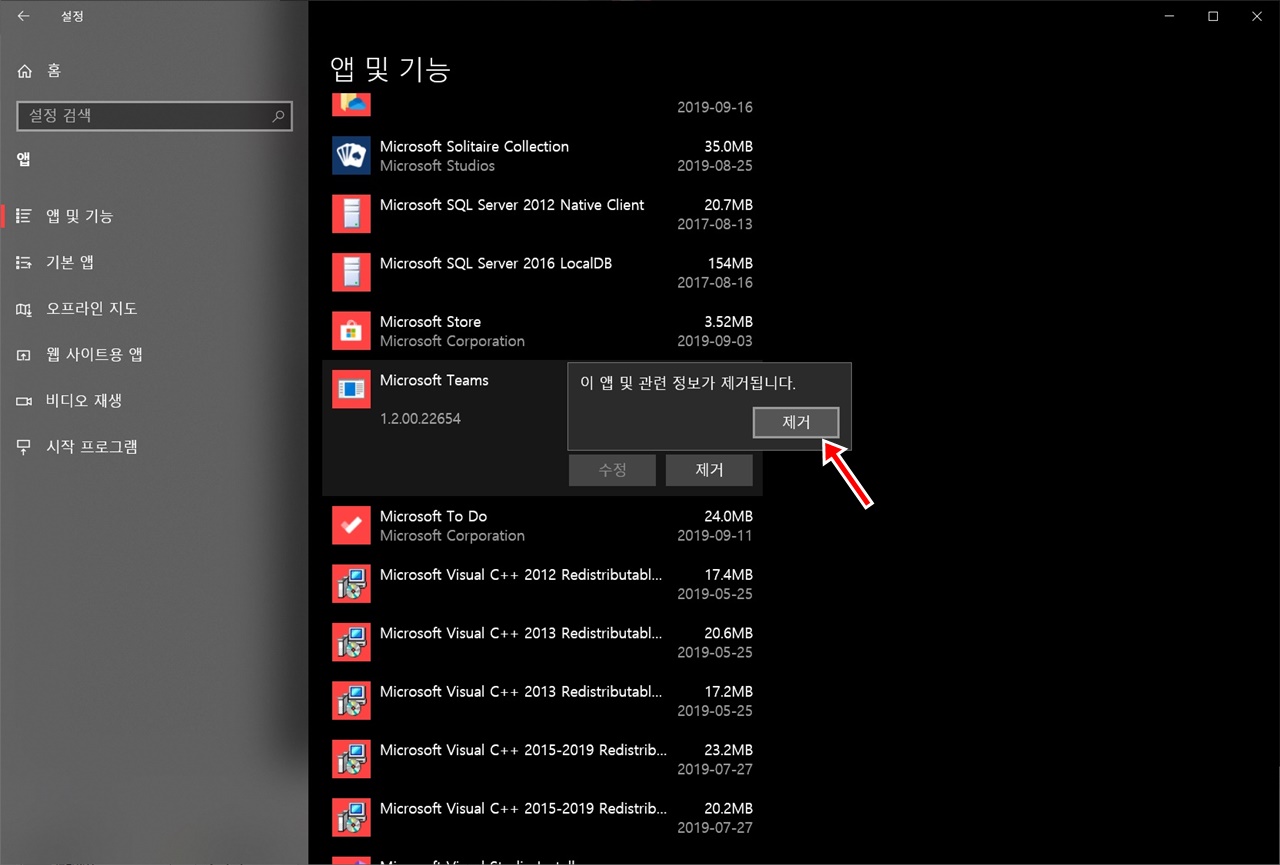Click the 35.0MB size value

tap(728, 146)
